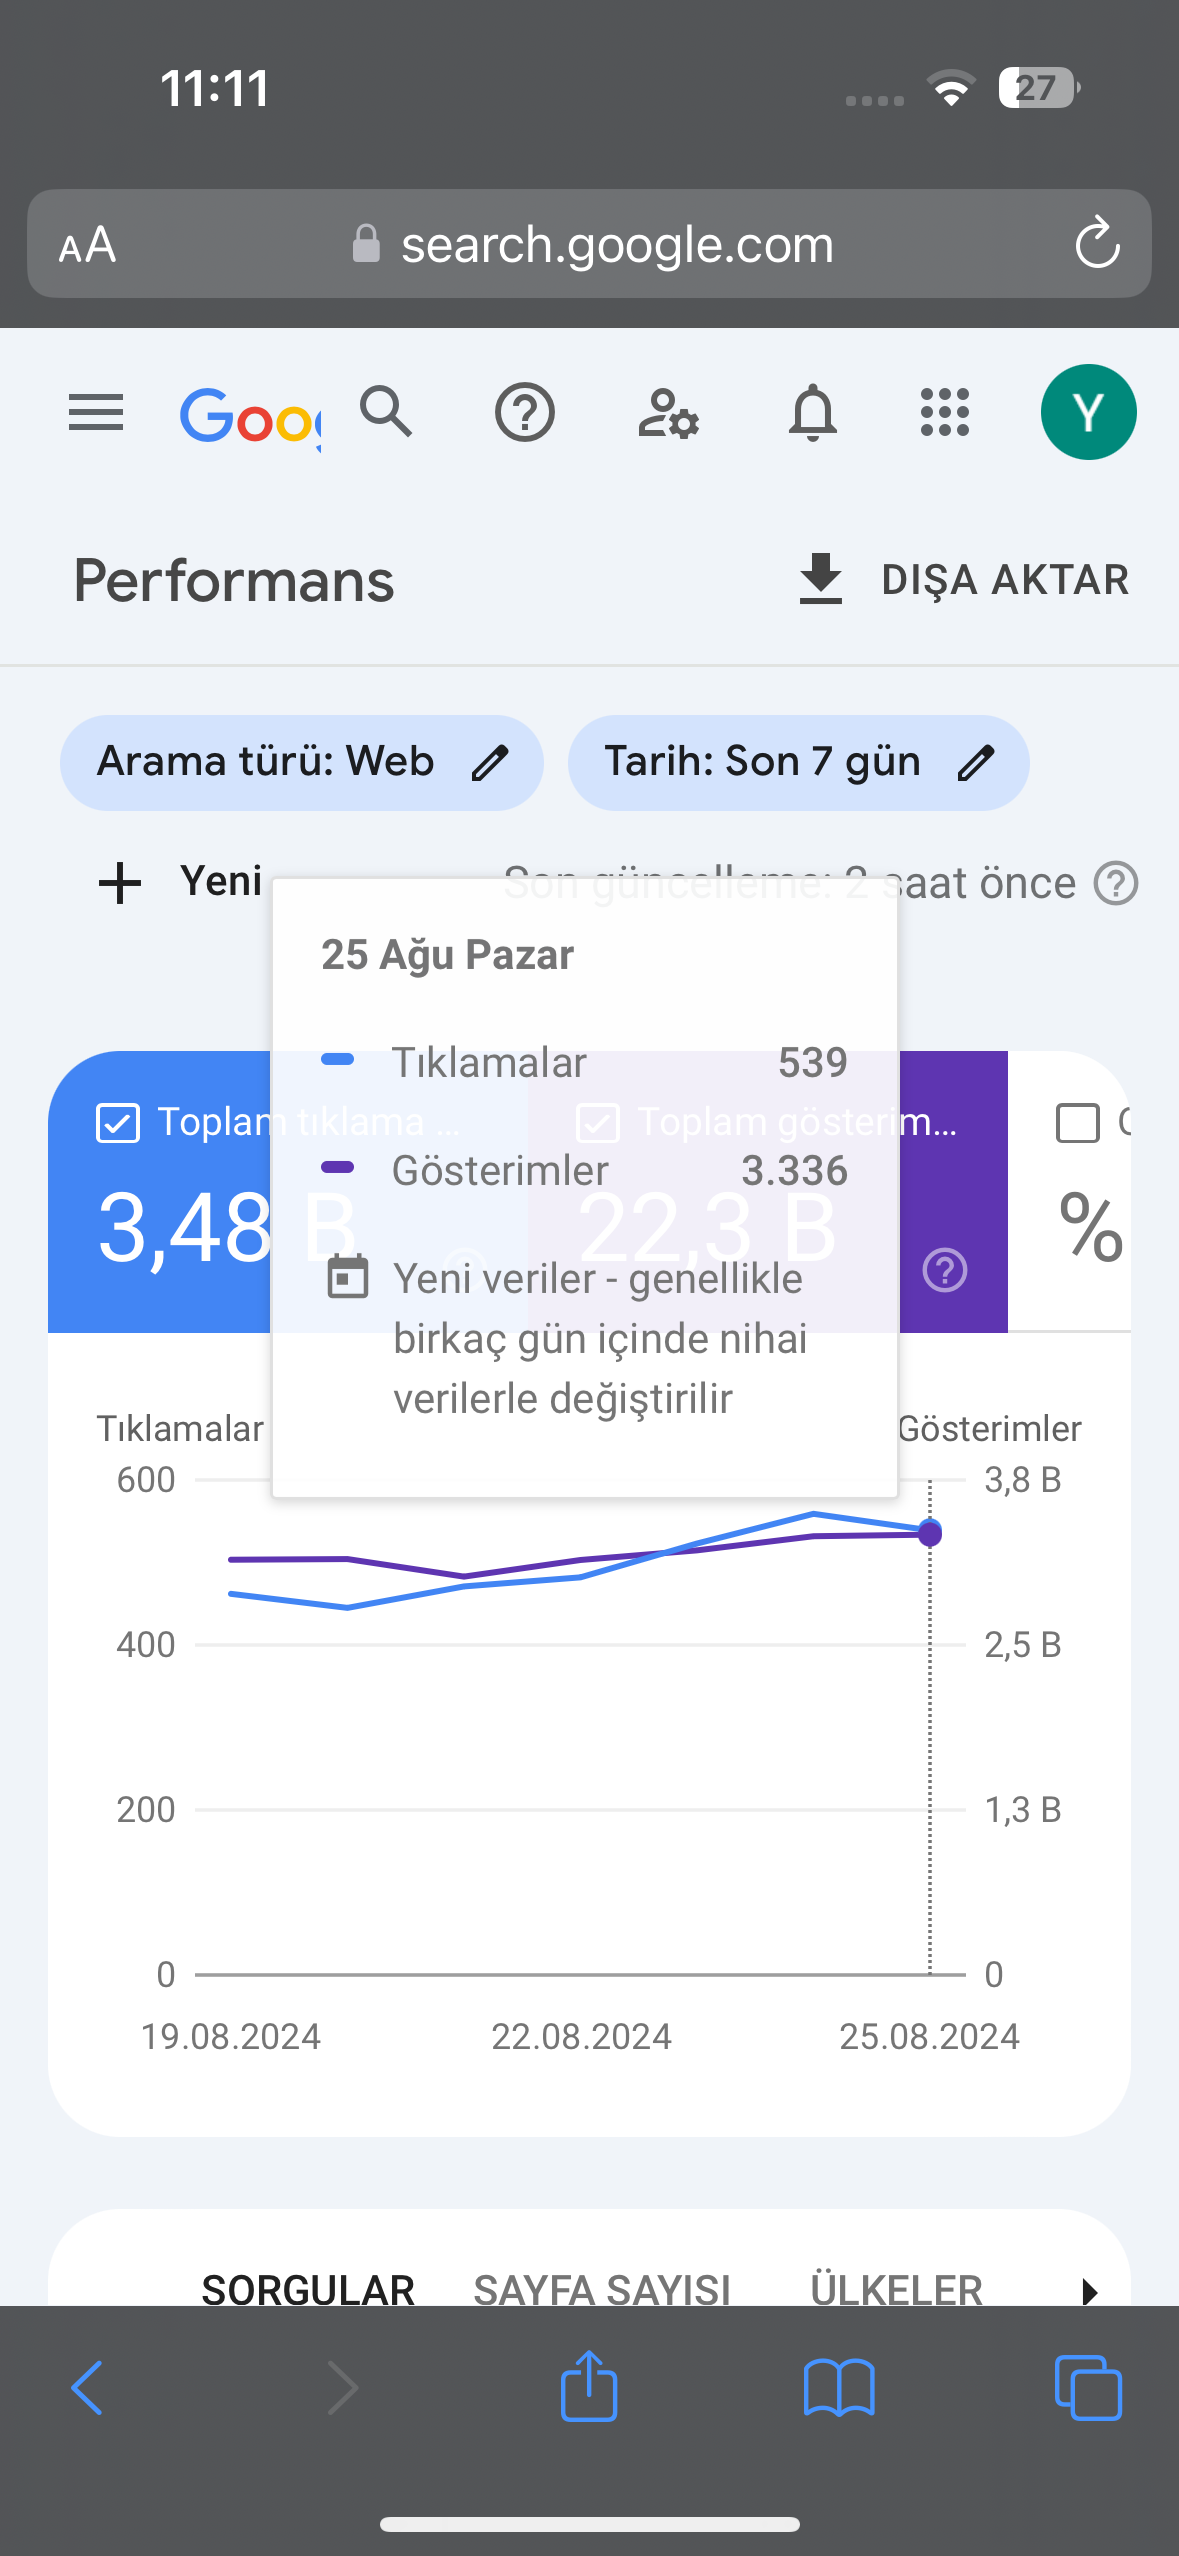
Task: Open the hamburger navigation menu
Action: [96, 412]
